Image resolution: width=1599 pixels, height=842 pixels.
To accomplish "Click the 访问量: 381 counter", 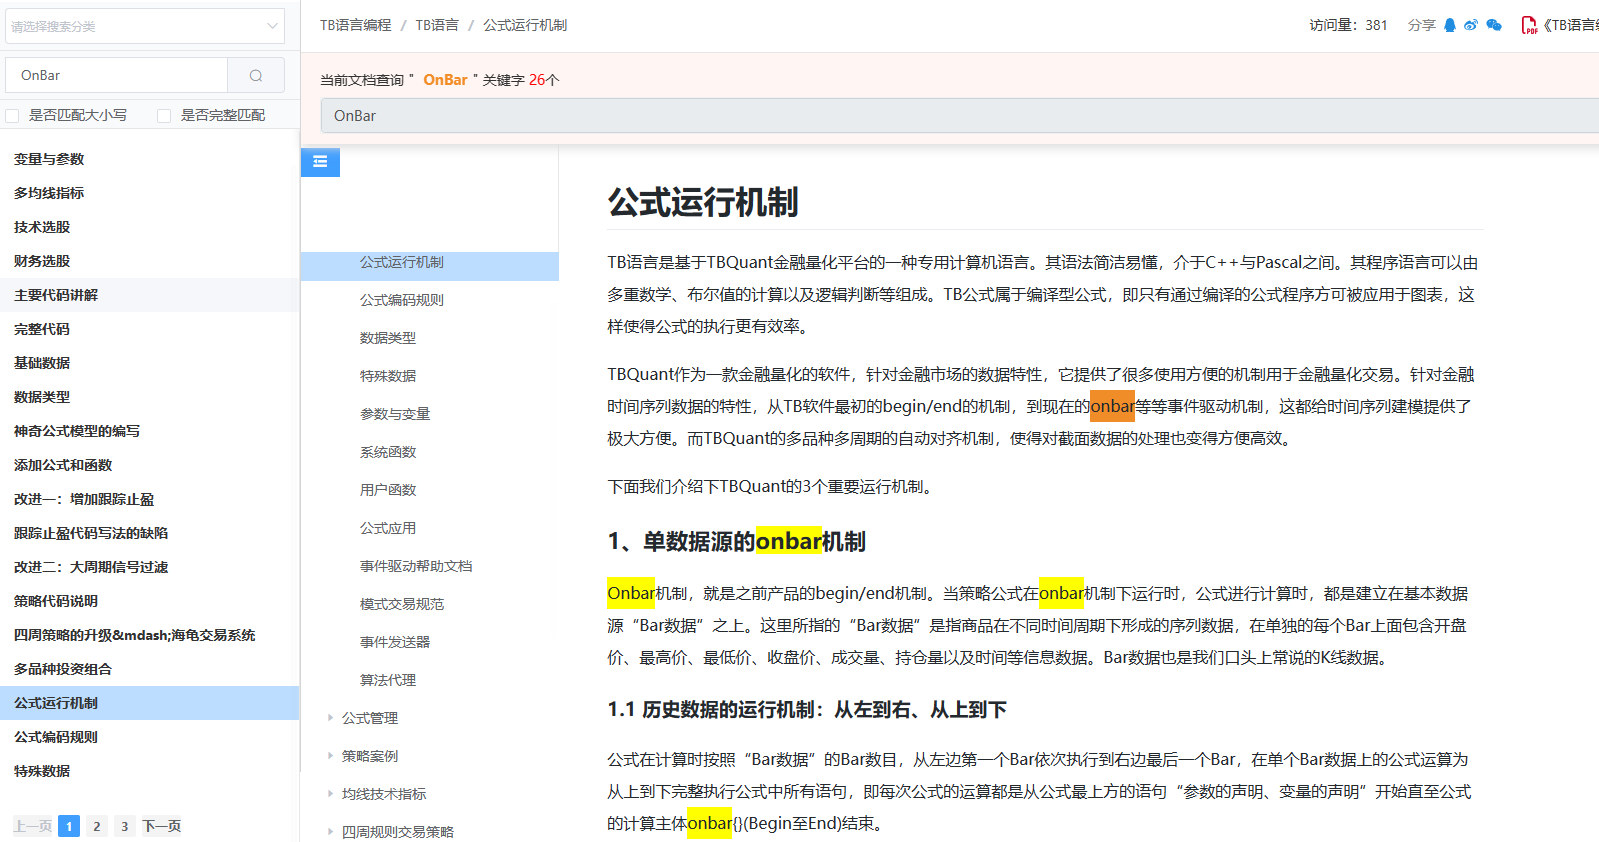I will (x=1349, y=25).
